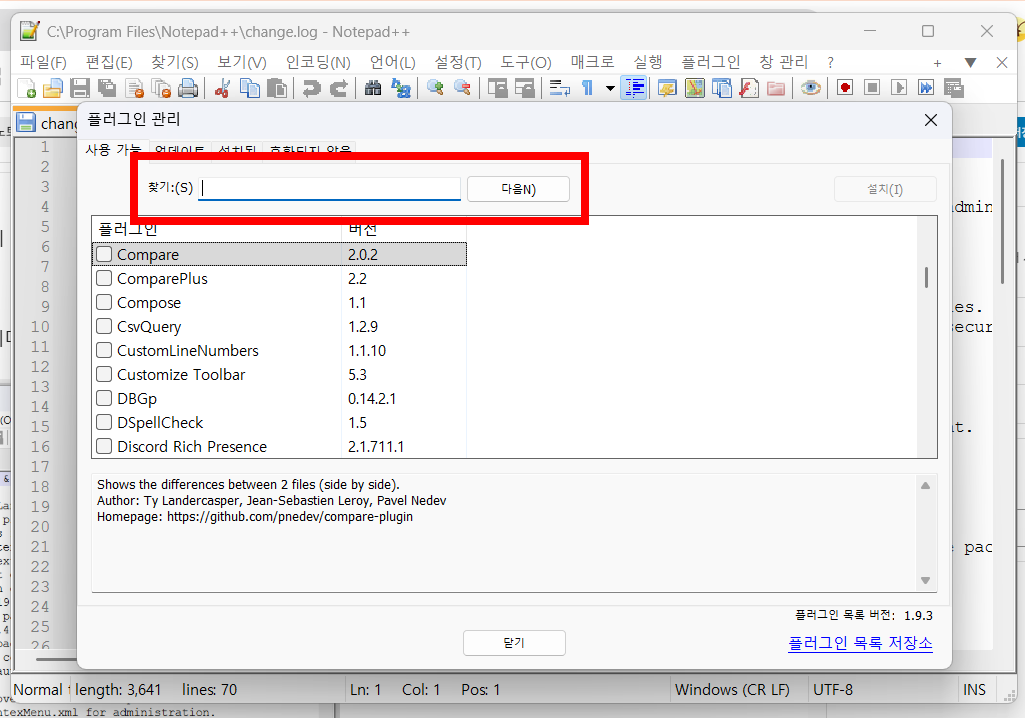Open the Function List icon

[x=749, y=88]
